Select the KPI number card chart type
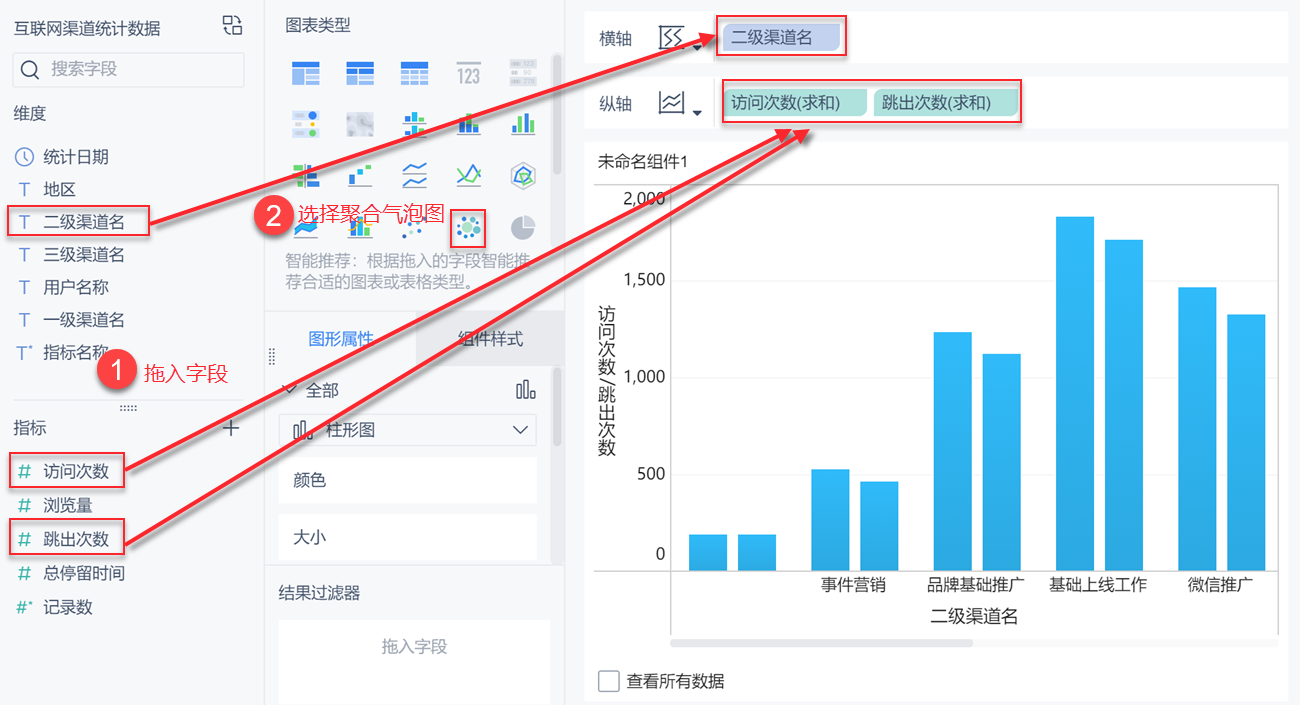 tap(468, 73)
